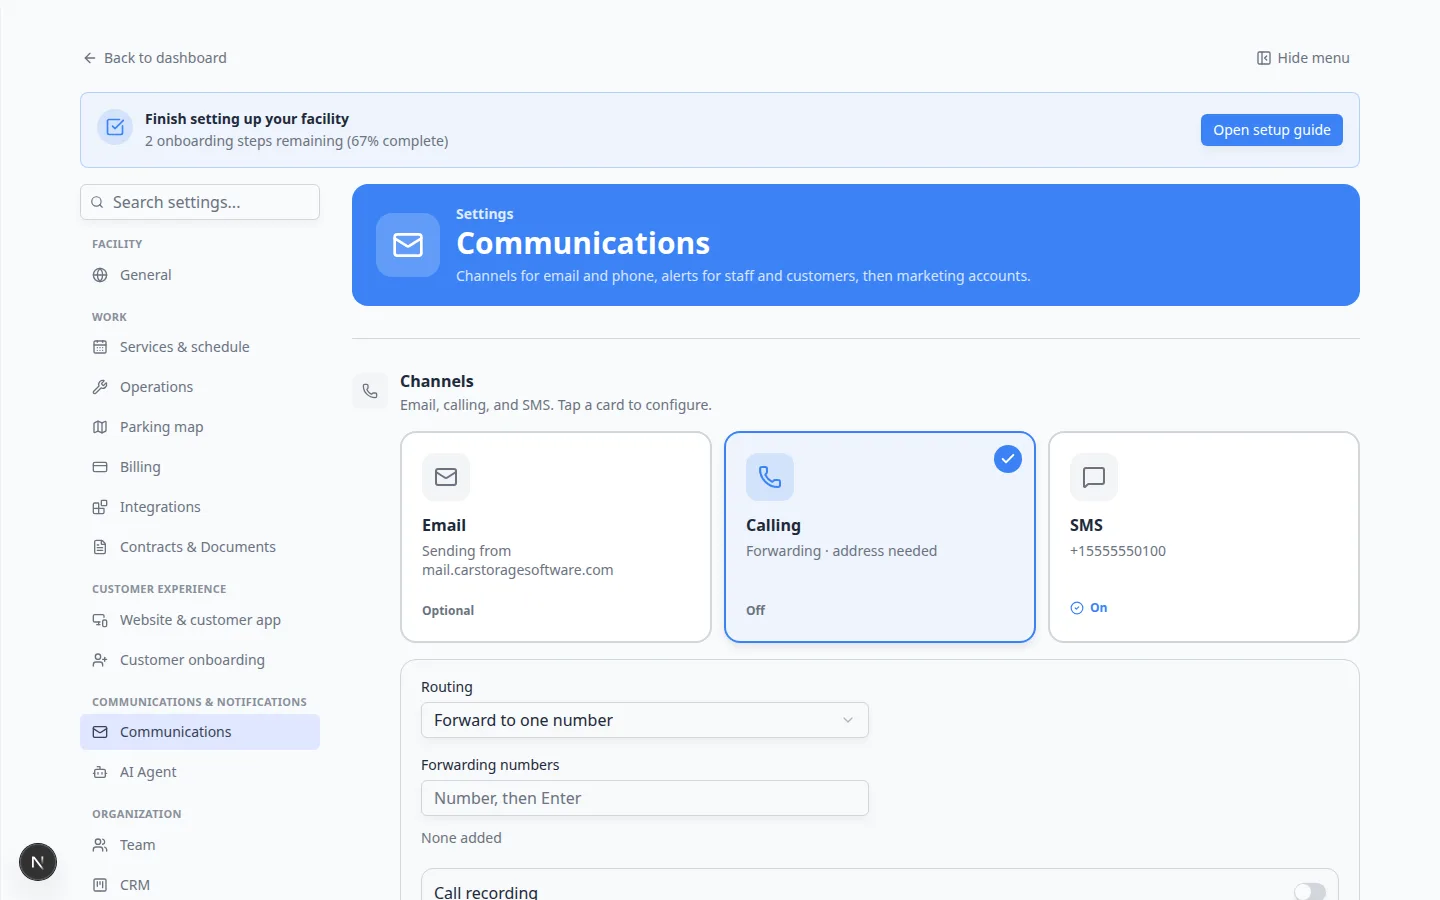Go to Integrations settings

tap(200, 507)
